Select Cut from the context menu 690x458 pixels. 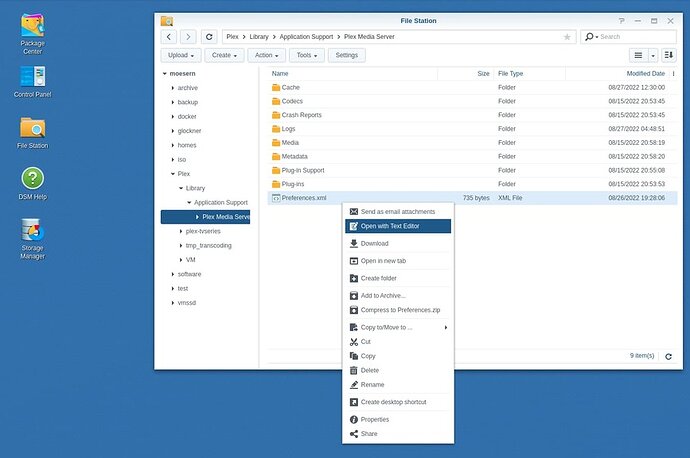click(x=398, y=342)
